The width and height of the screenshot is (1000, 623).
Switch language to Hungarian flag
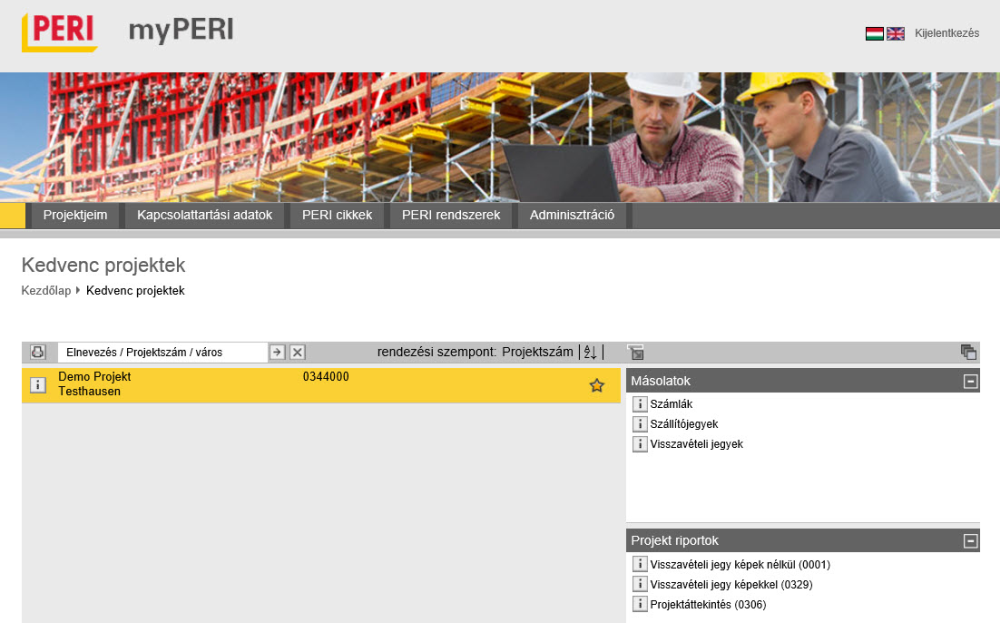(874, 33)
